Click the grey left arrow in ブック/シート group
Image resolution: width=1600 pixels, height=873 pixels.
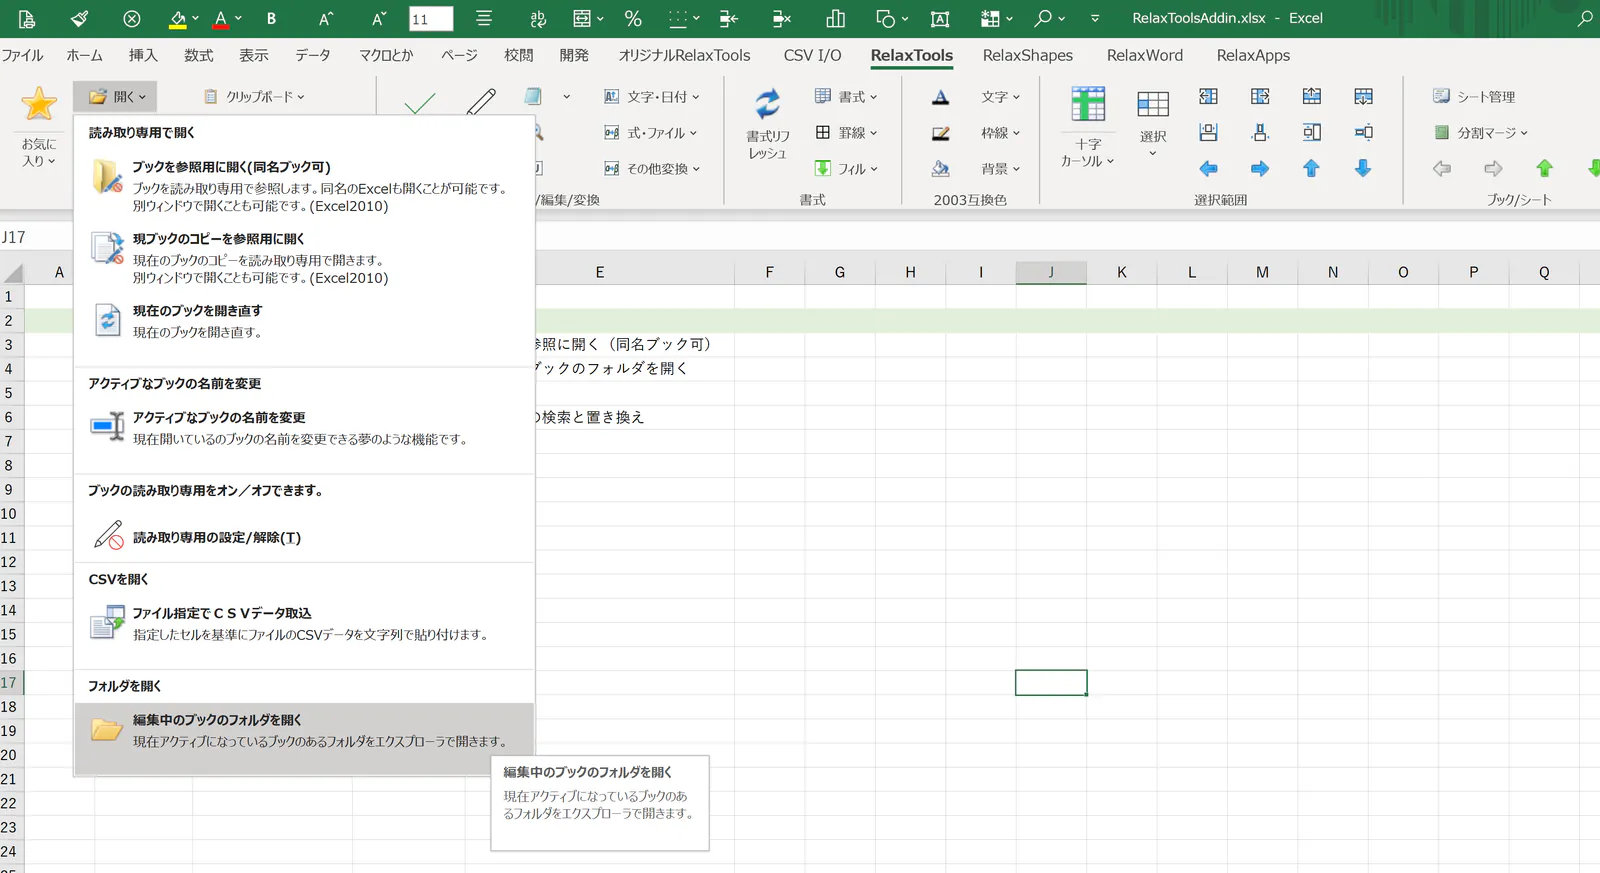click(x=1441, y=169)
